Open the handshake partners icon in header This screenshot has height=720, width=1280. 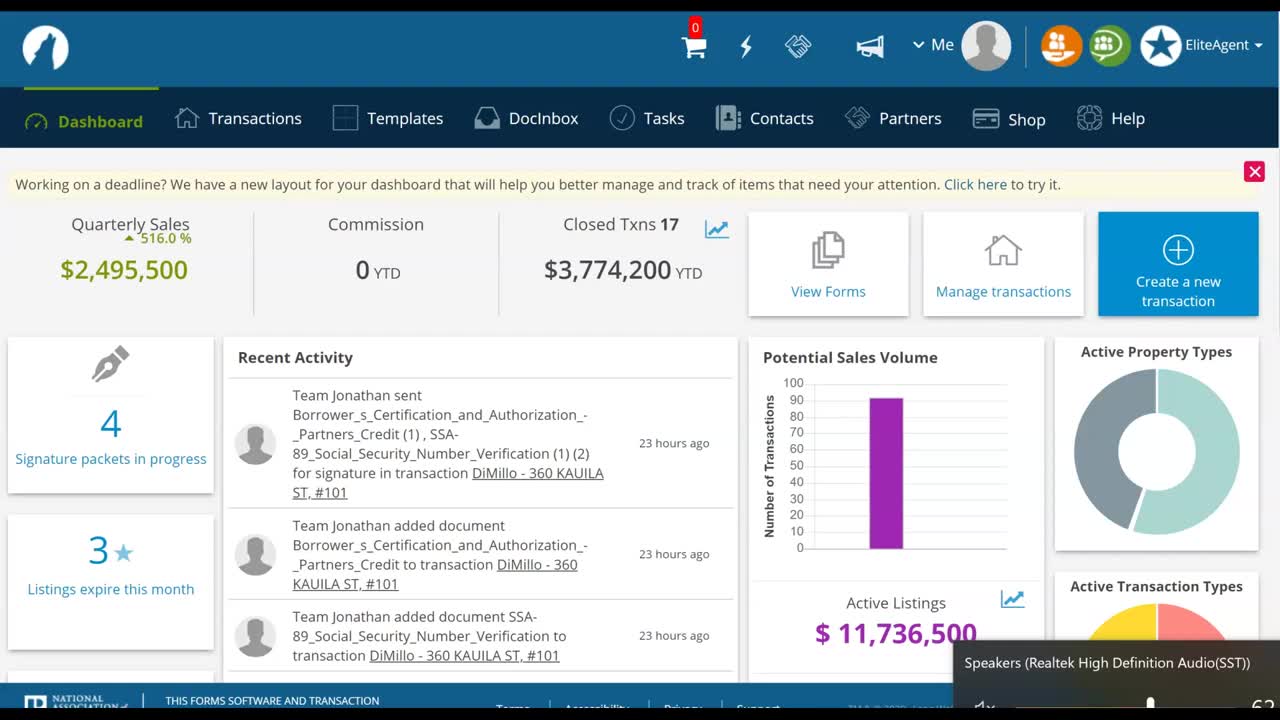pos(798,47)
